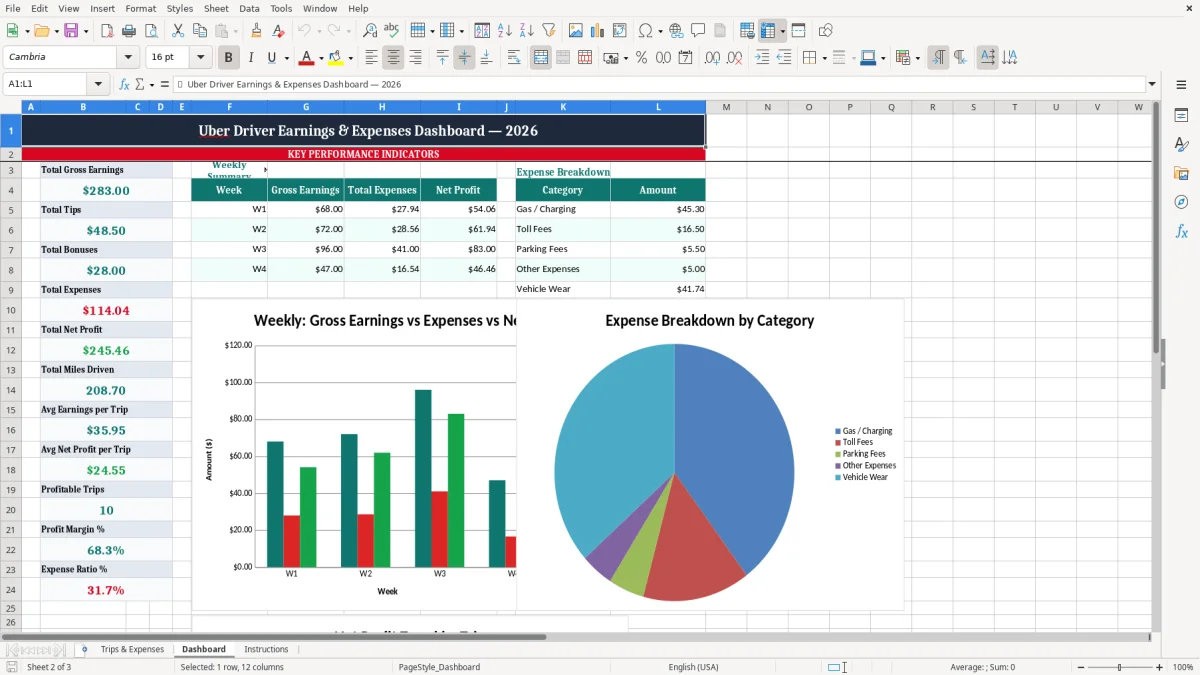Click Background Color yellow highlight swatch
1200x675 pixels.
click(x=337, y=58)
